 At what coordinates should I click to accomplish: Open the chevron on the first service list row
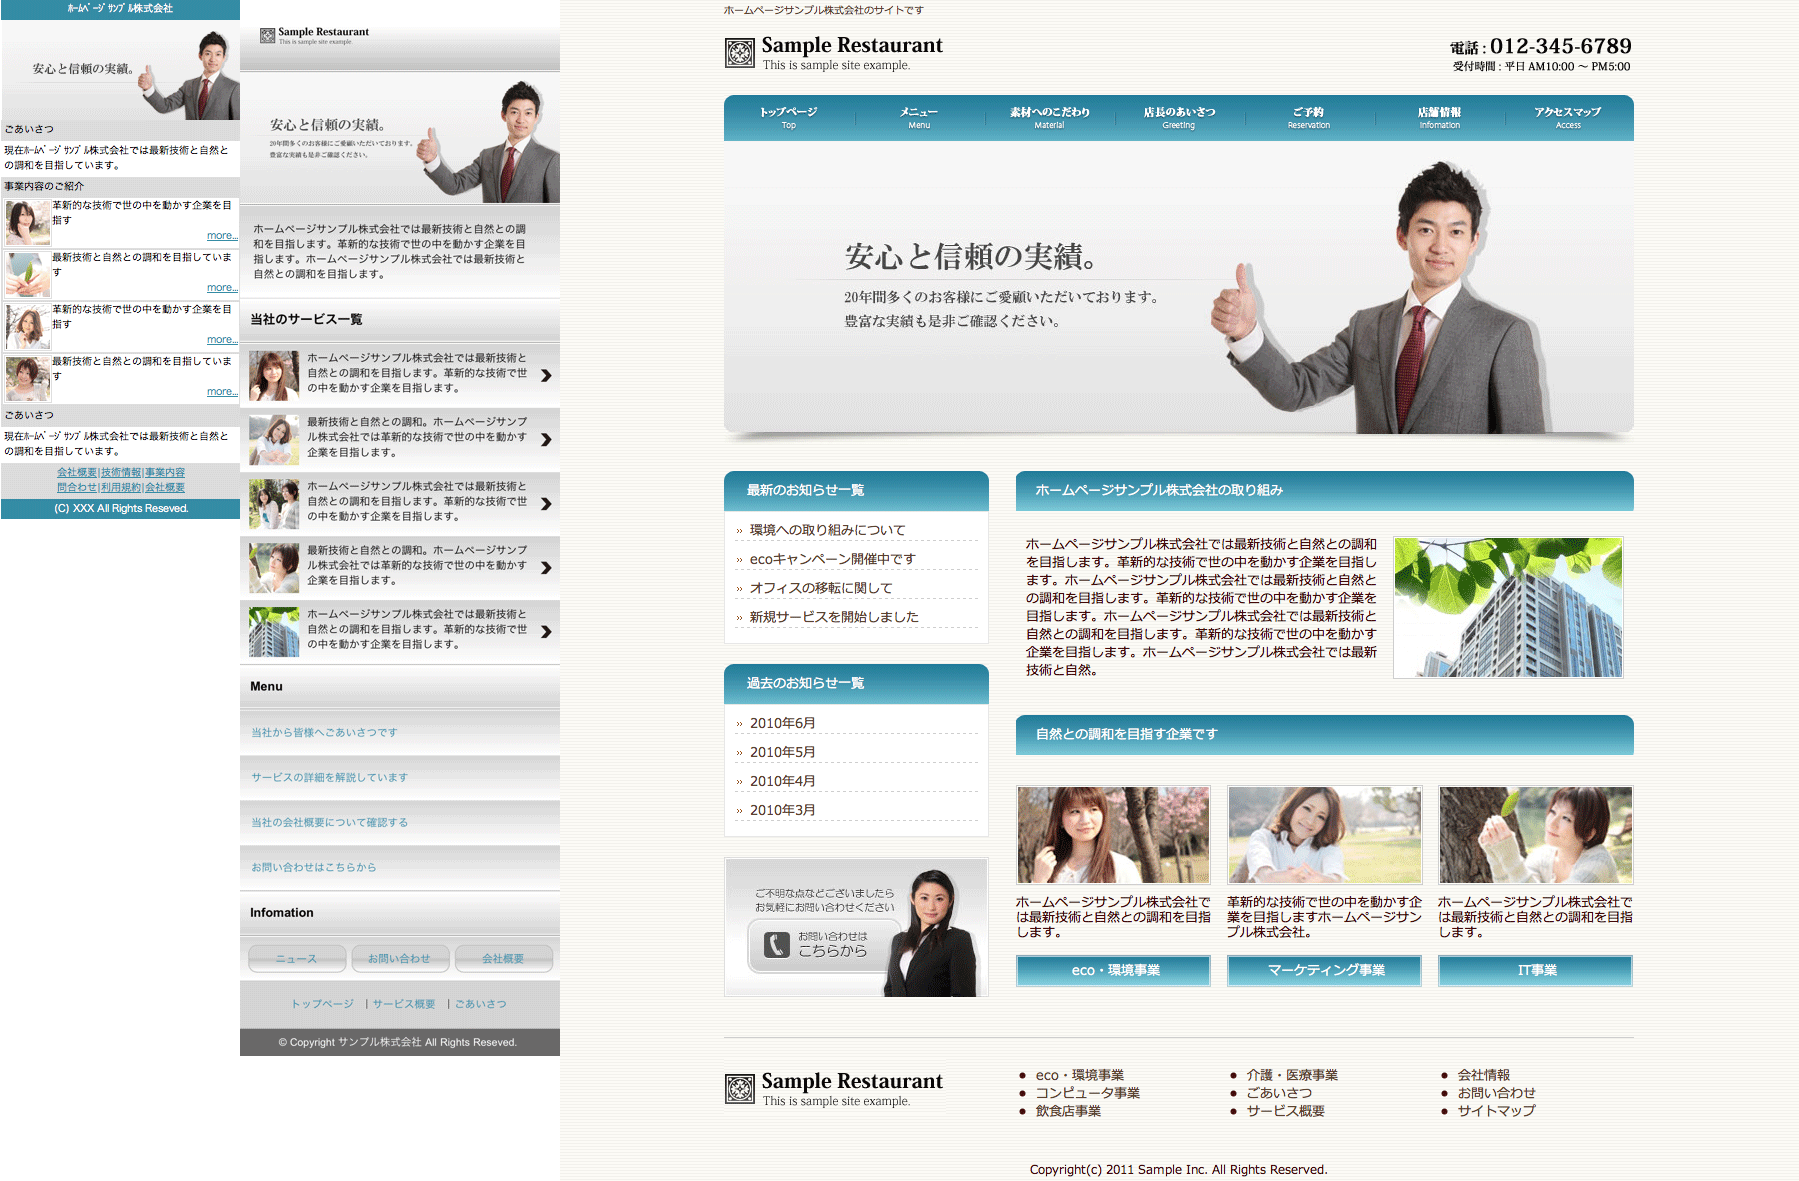(x=546, y=376)
